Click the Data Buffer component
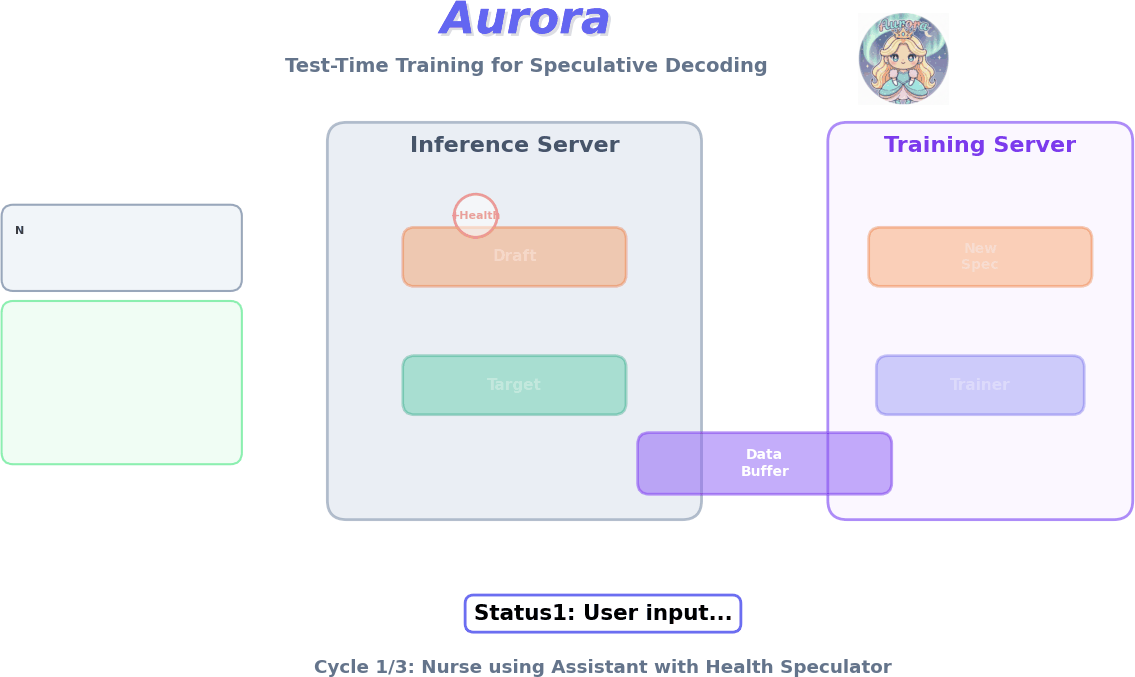The image size is (1135, 677). [764, 463]
